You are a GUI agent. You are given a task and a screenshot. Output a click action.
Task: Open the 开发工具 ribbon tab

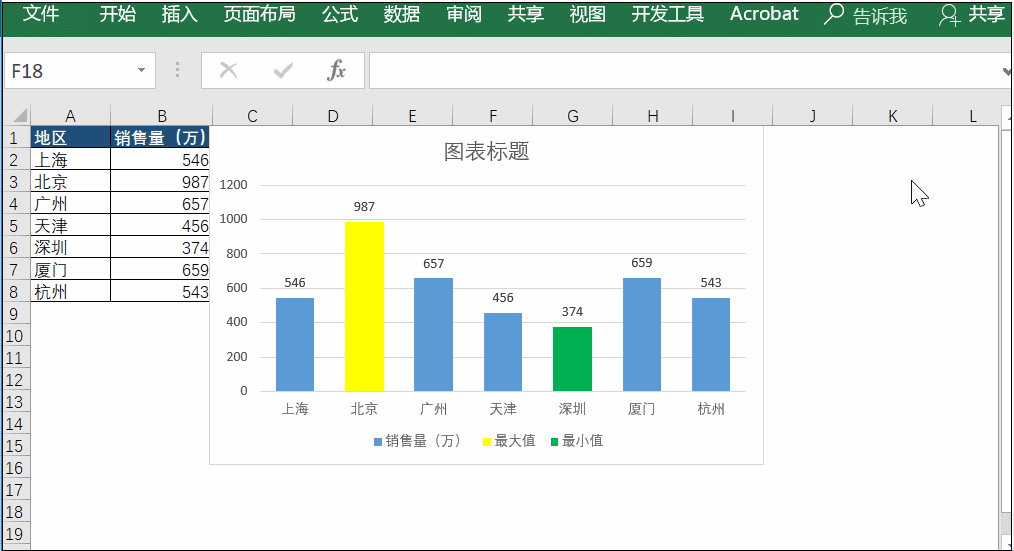pos(667,14)
